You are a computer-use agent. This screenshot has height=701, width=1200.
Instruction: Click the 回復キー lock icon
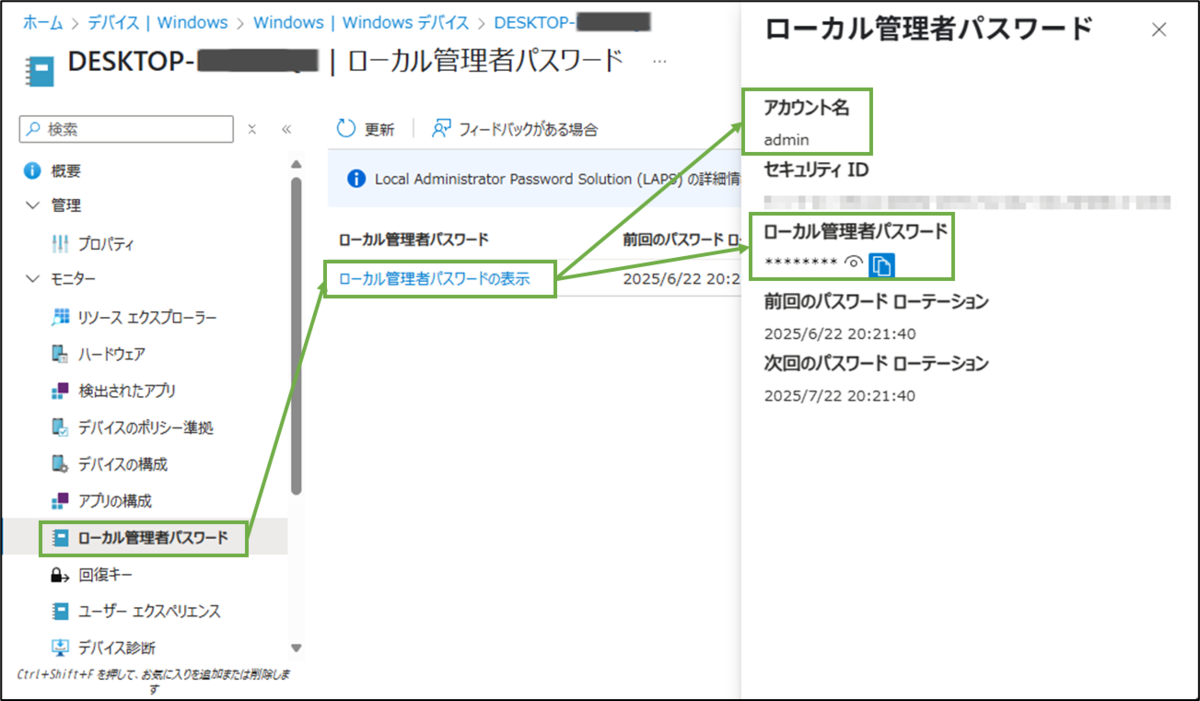coord(59,575)
